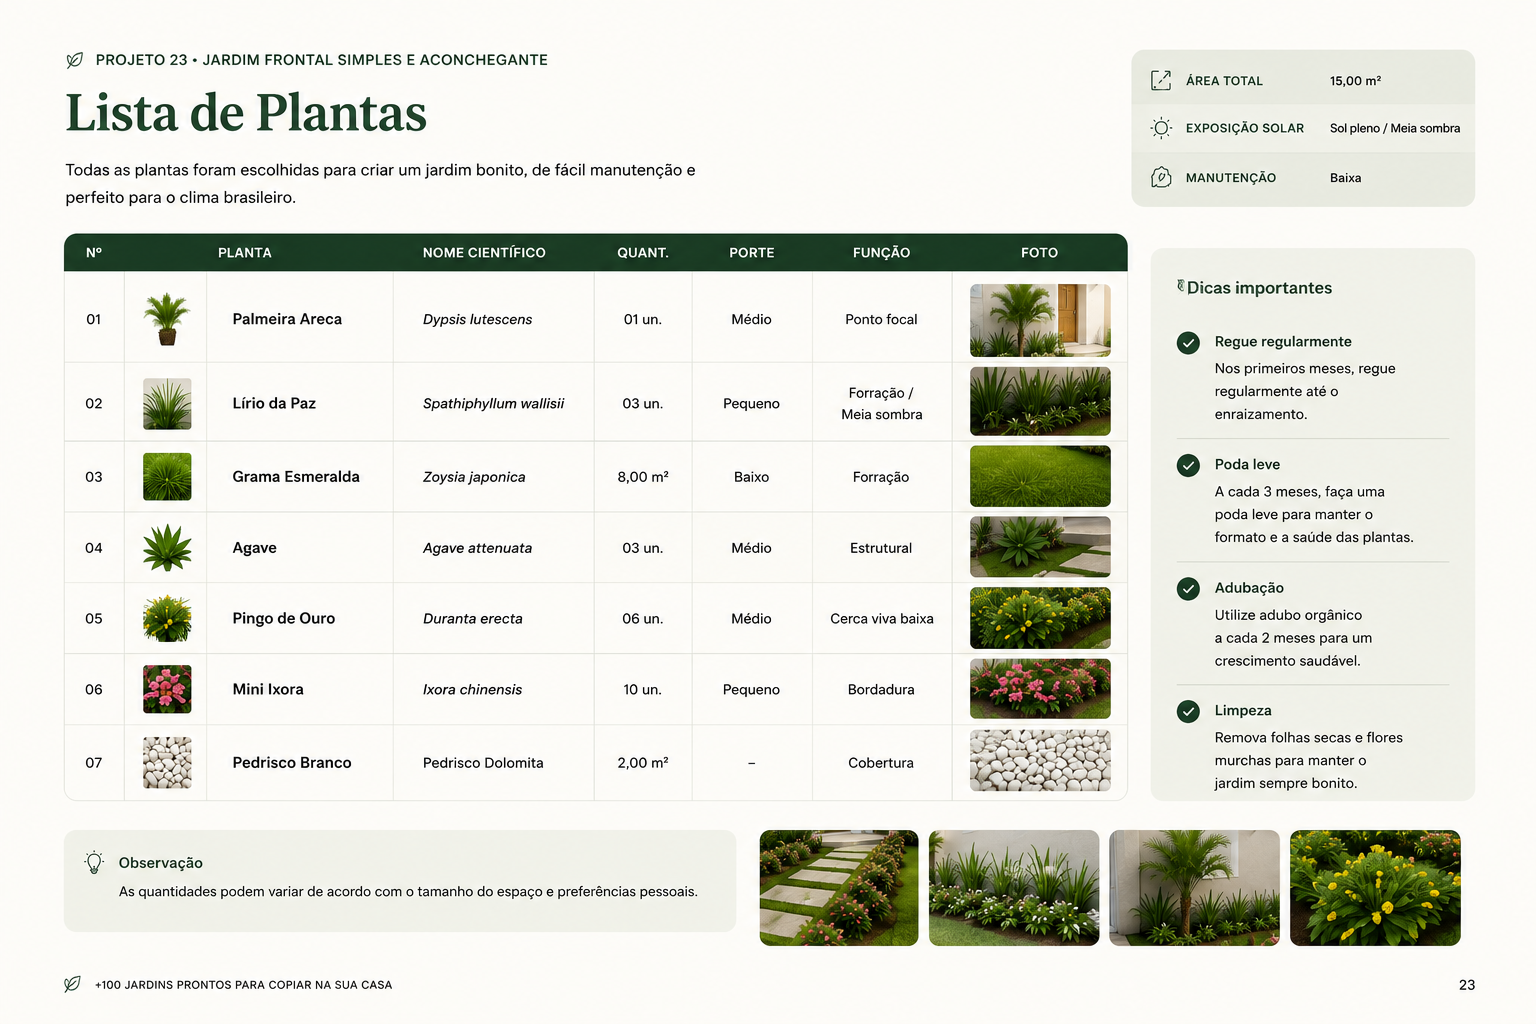
Task: Click scientific name Dypsis lutescens
Action: (x=477, y=320)
